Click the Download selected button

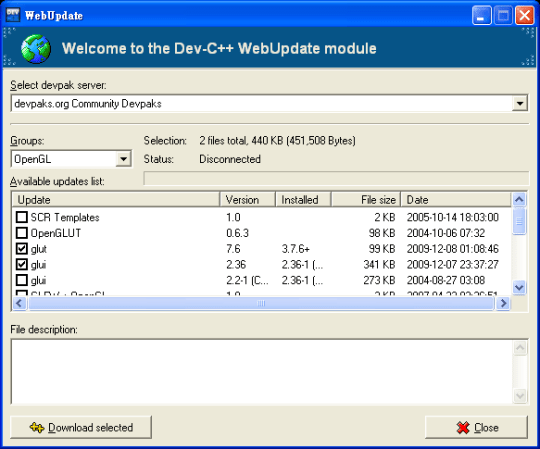point(81,427)
